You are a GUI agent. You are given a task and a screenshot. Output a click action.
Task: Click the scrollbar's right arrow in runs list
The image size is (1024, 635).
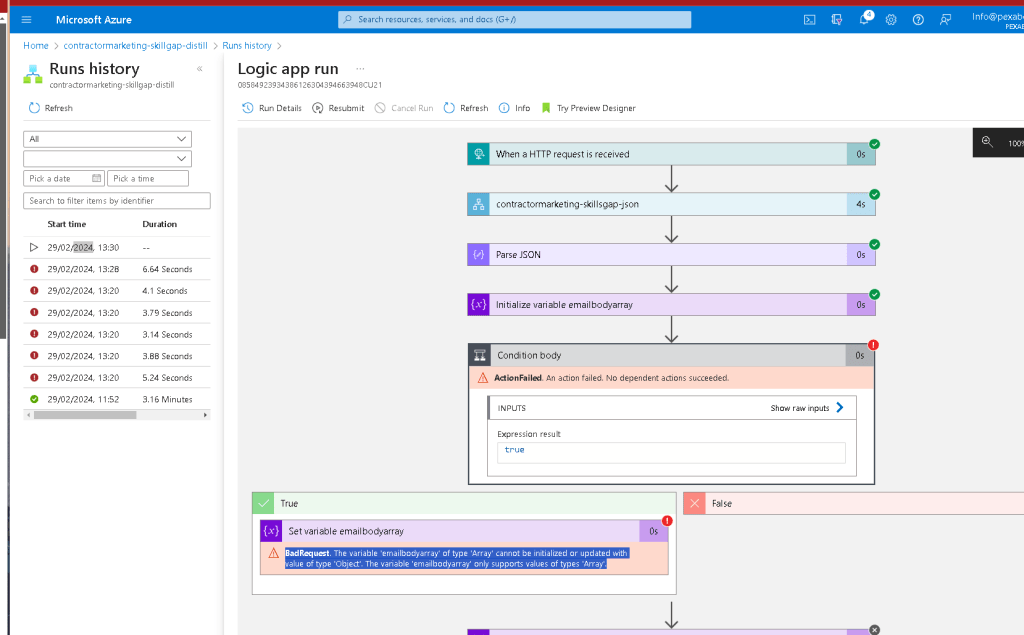(206, 415)
